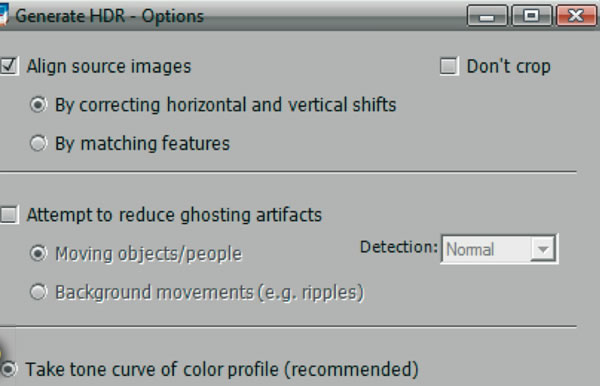Click the Don't crop label text
This screenshot has width=600, height=386.
509,67
